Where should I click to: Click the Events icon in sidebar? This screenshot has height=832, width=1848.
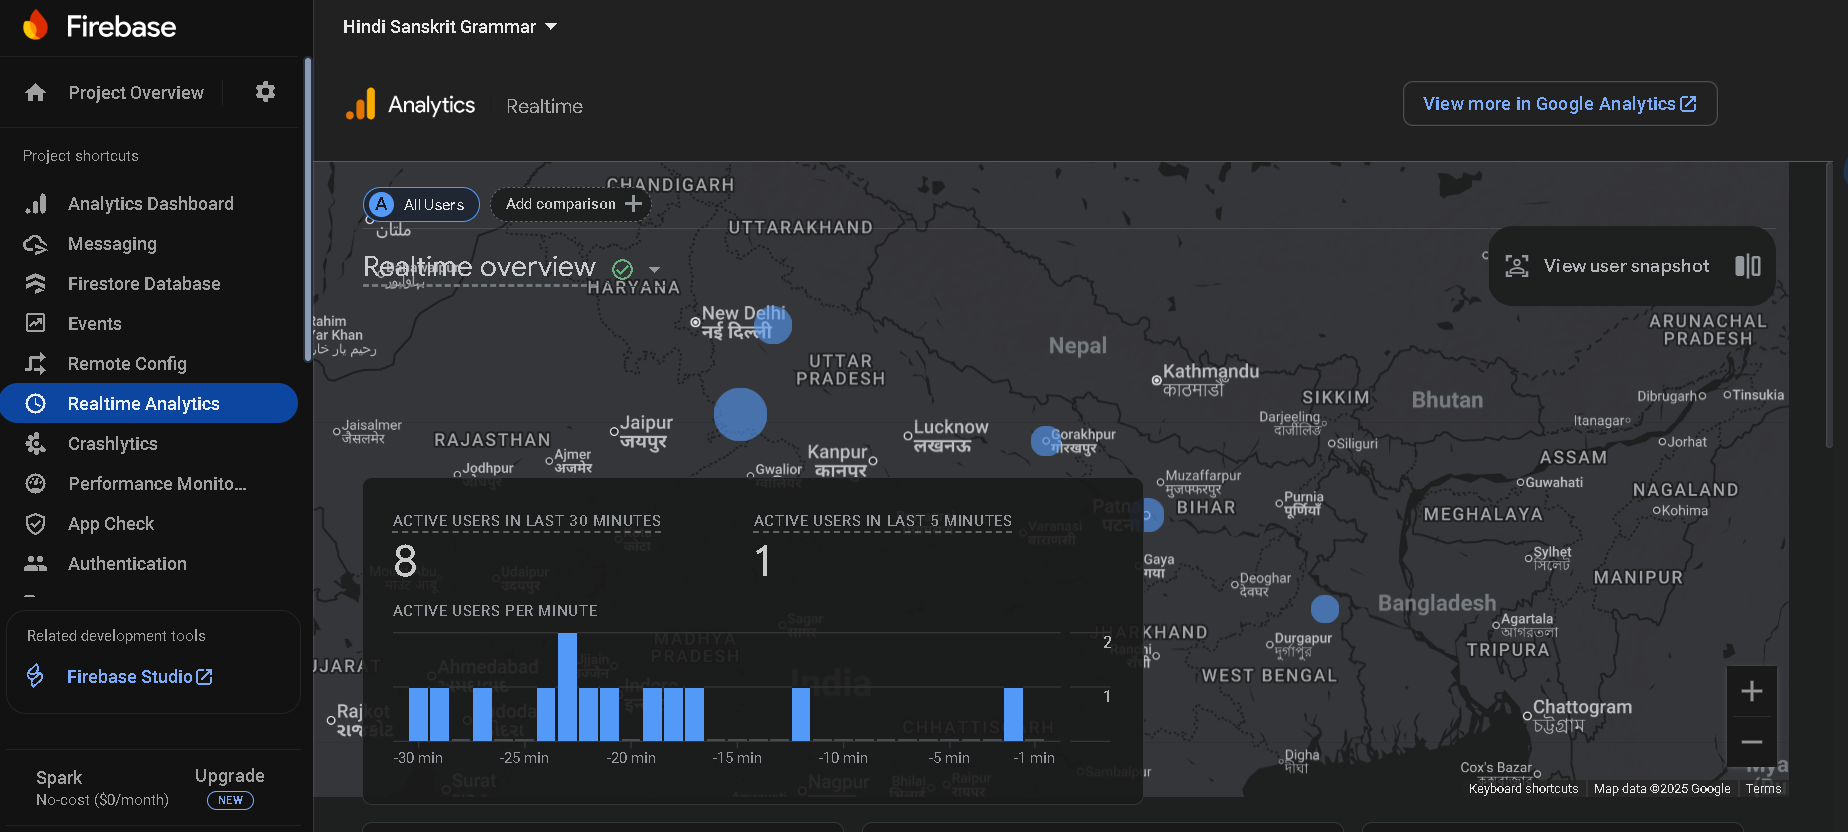coord(36,323)
